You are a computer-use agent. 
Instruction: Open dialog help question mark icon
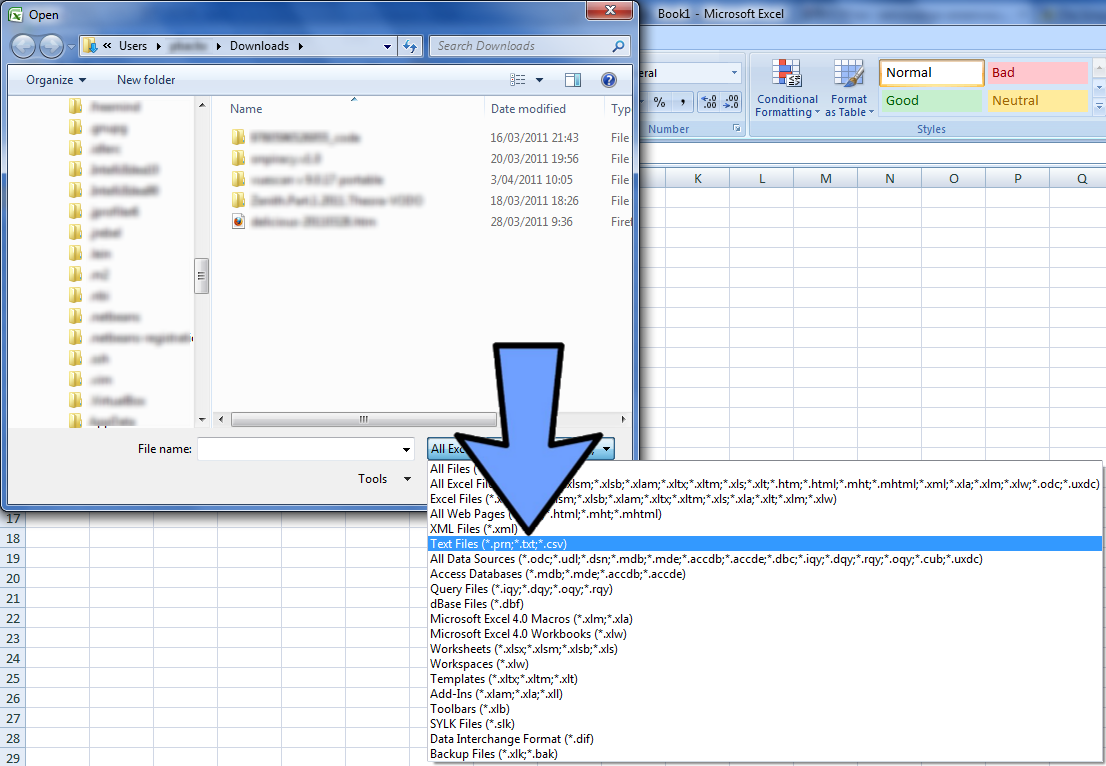609,80
